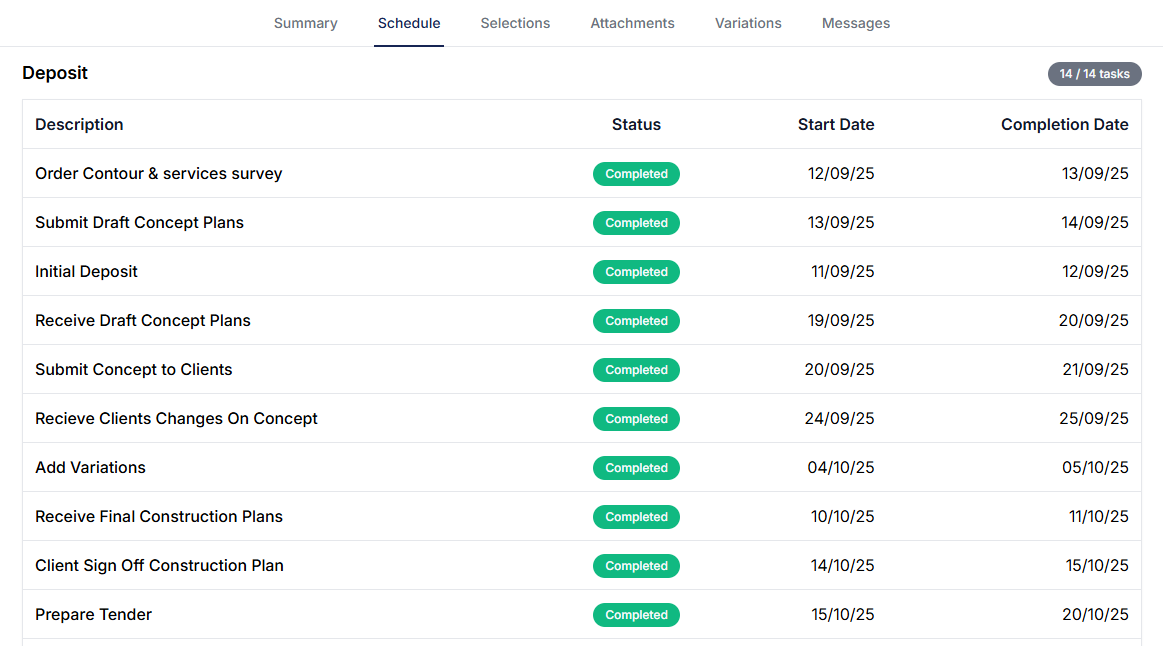Open the Client Sign Off Construction Plan task

[159, 565]
